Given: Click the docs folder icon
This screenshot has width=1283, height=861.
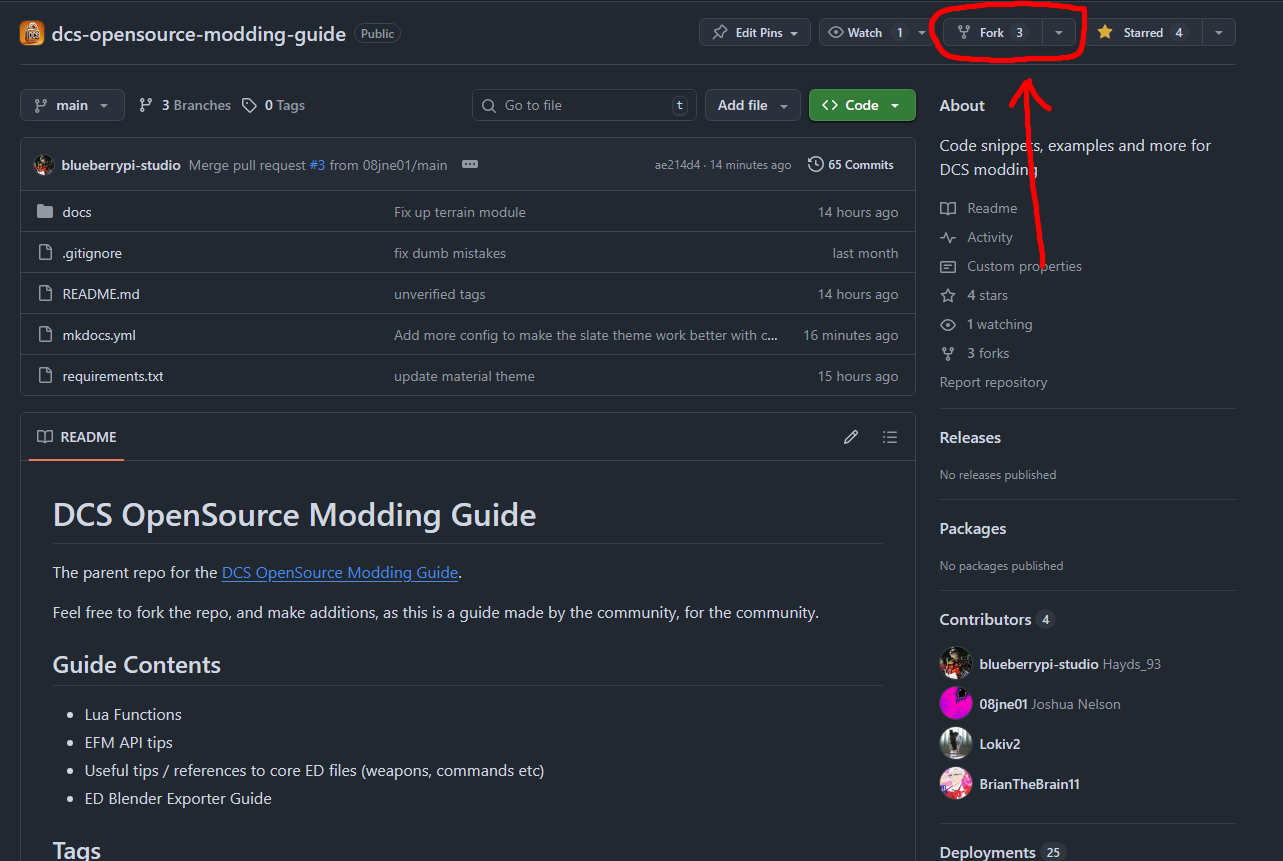Looking at the screenshot, I should 44,212.
